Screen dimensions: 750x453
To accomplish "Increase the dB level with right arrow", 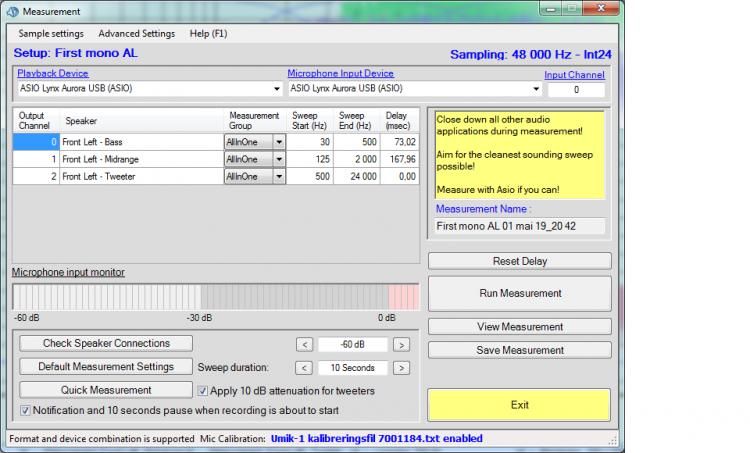I will pos(401,344).
